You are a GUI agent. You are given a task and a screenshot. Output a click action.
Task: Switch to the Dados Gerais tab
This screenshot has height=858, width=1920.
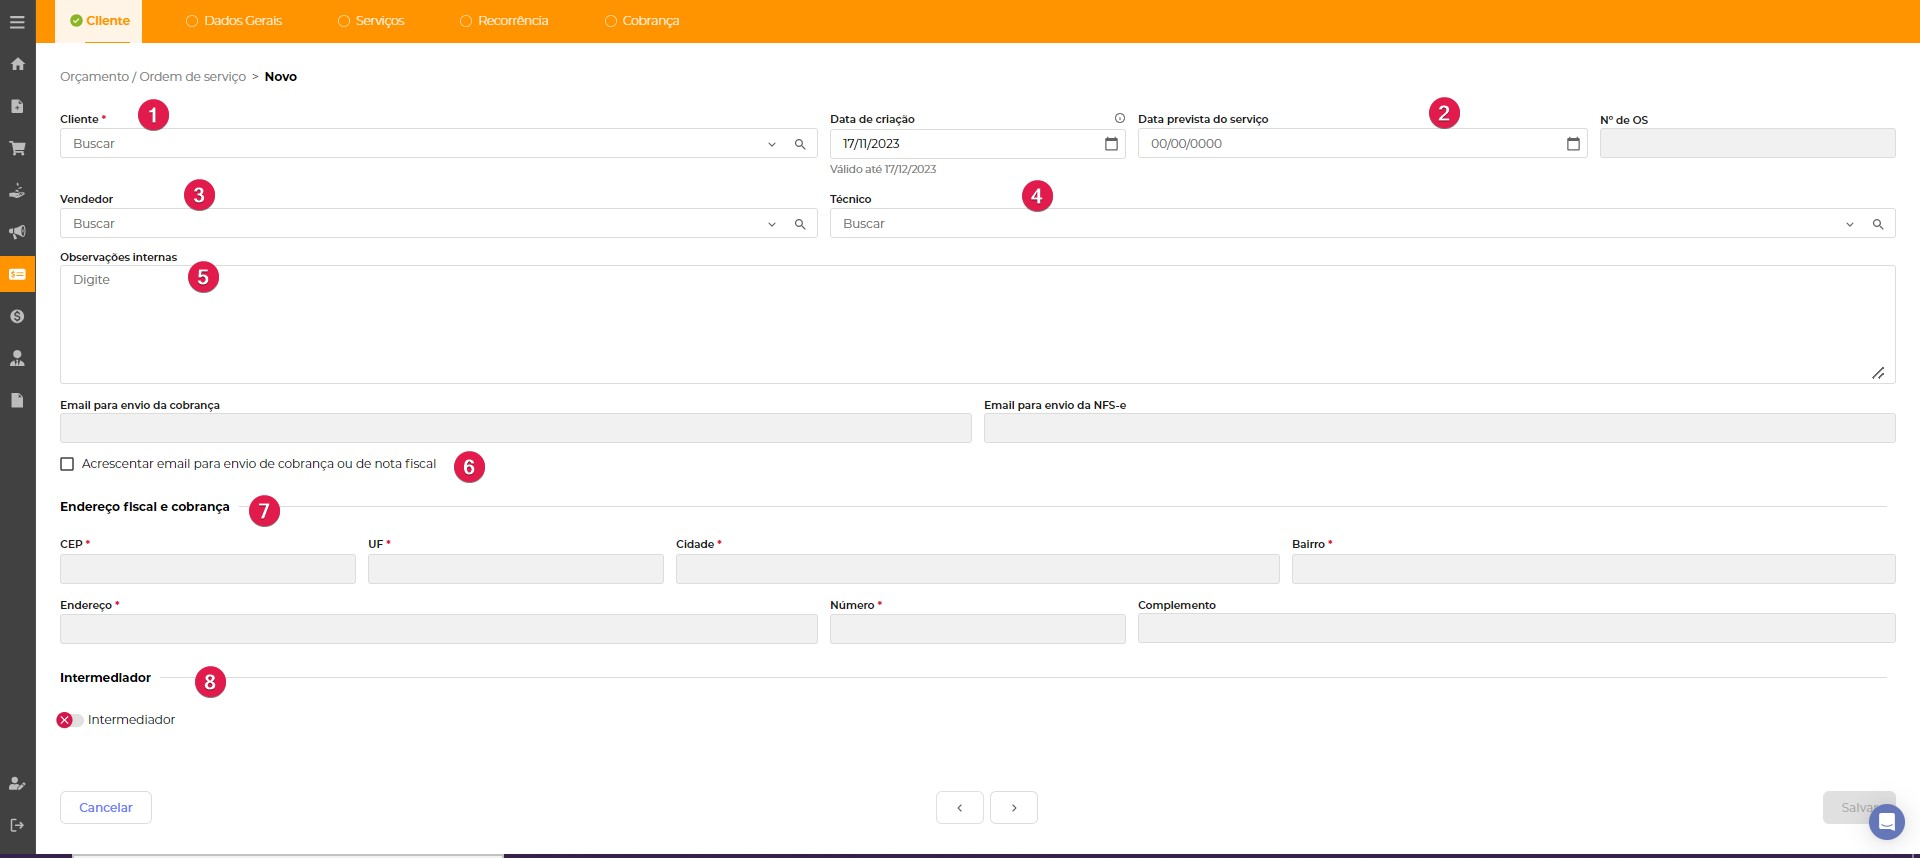tap(234, 21)
